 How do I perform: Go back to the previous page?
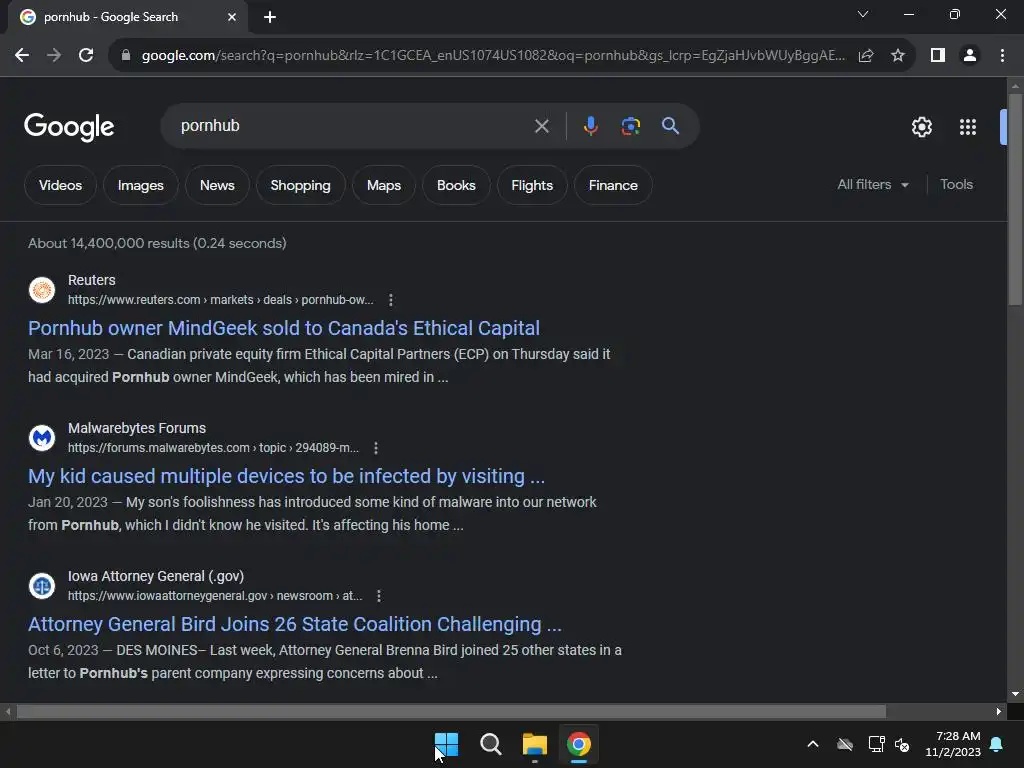point(22,56)
